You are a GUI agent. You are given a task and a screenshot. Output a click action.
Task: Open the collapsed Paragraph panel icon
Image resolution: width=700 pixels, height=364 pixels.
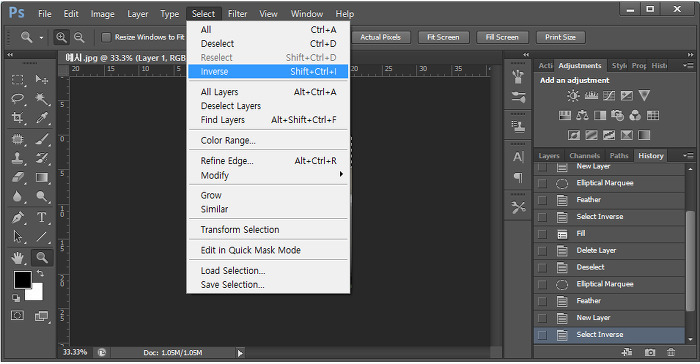coord(518,178)
